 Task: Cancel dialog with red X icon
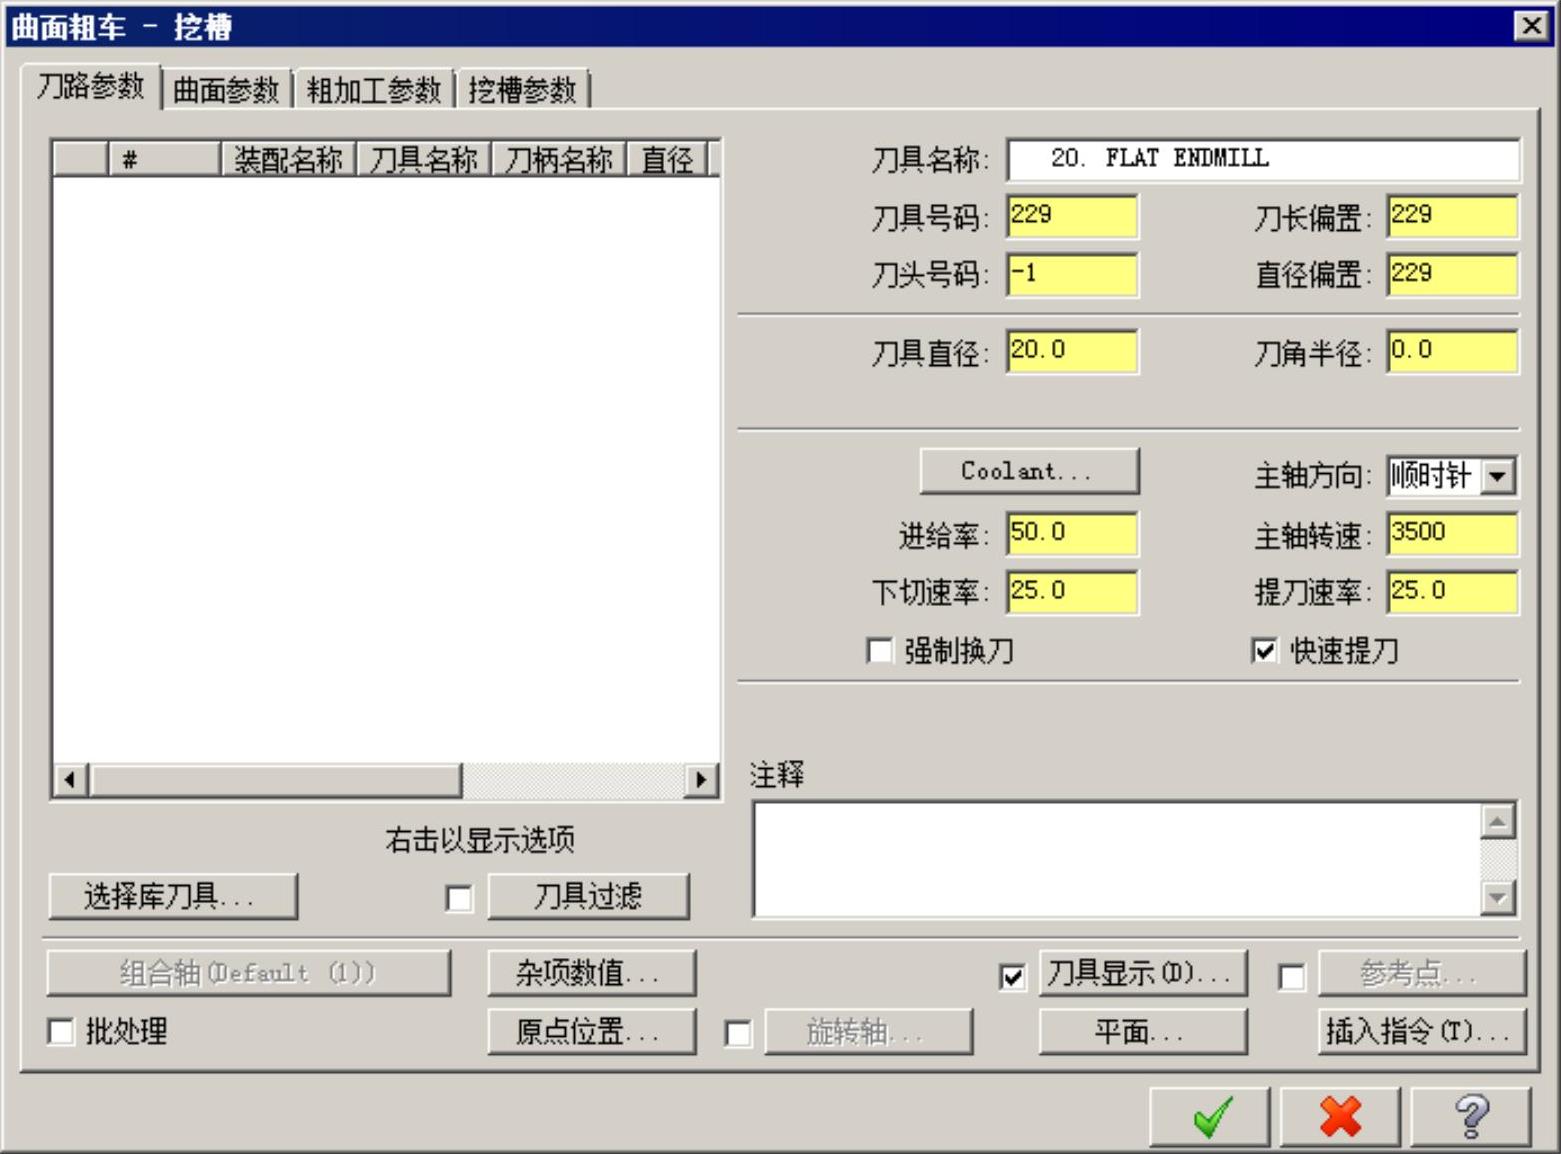[1340, 1116]
